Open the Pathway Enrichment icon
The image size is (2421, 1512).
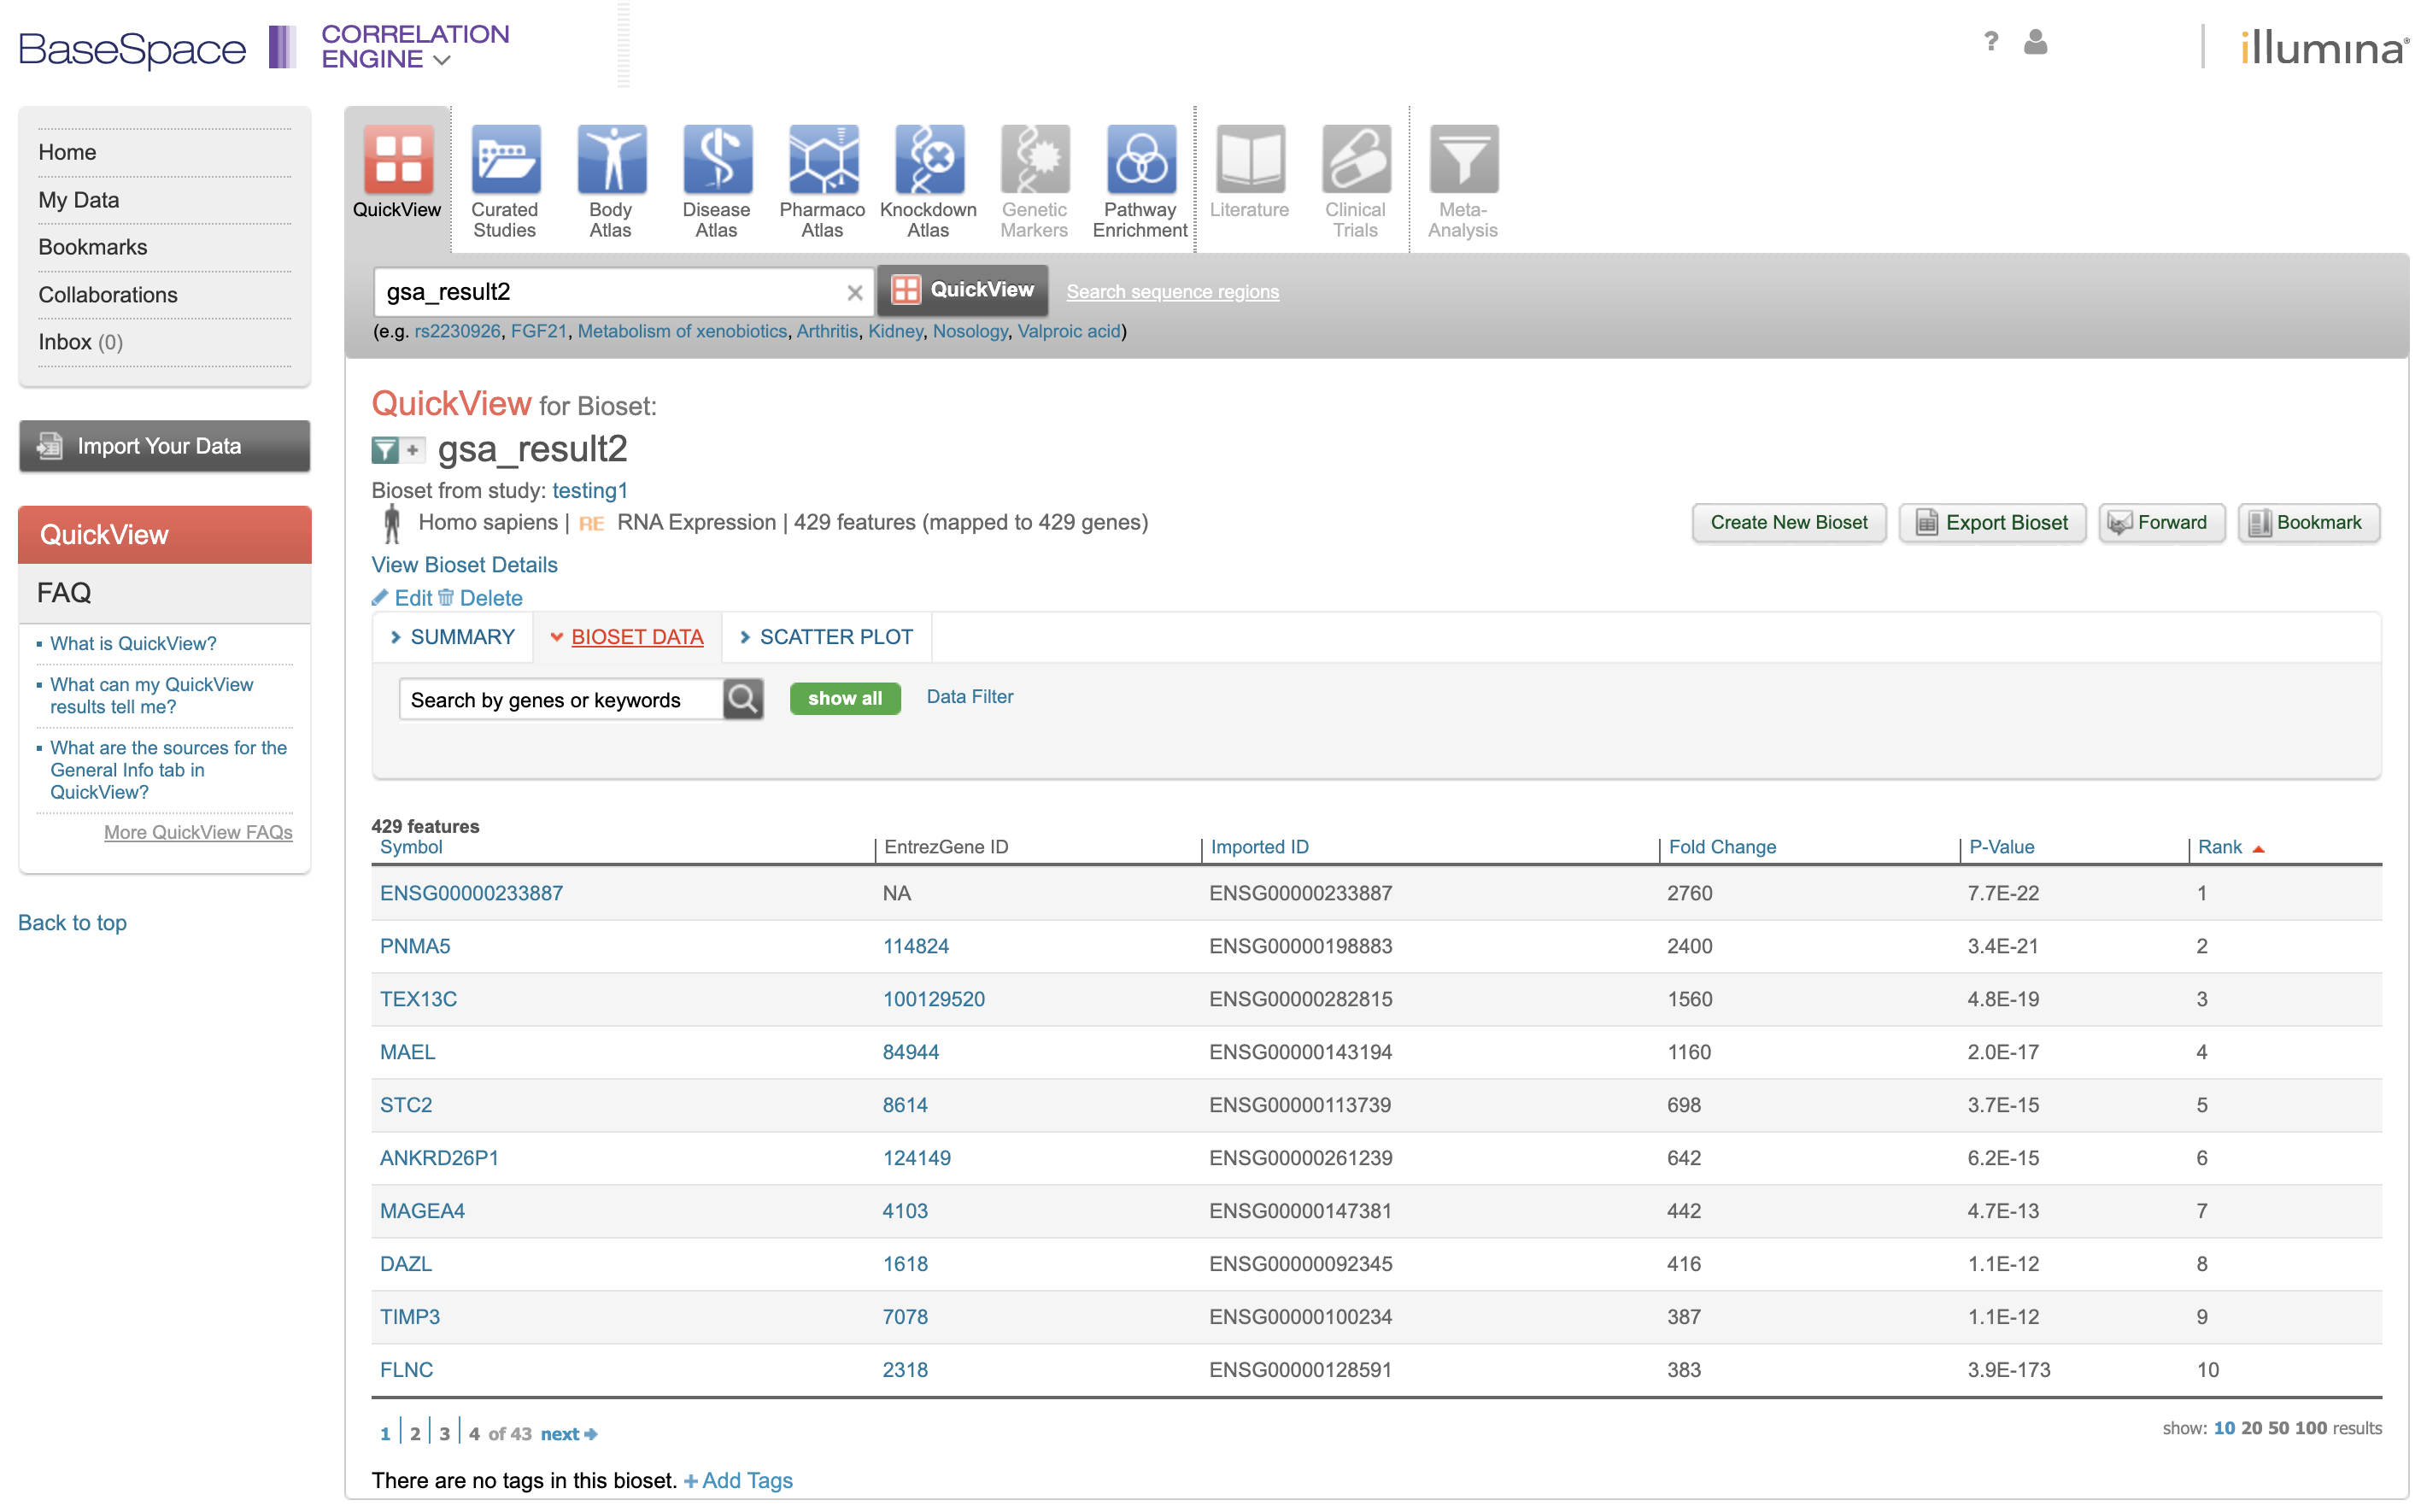click(x=1140, y=160)
